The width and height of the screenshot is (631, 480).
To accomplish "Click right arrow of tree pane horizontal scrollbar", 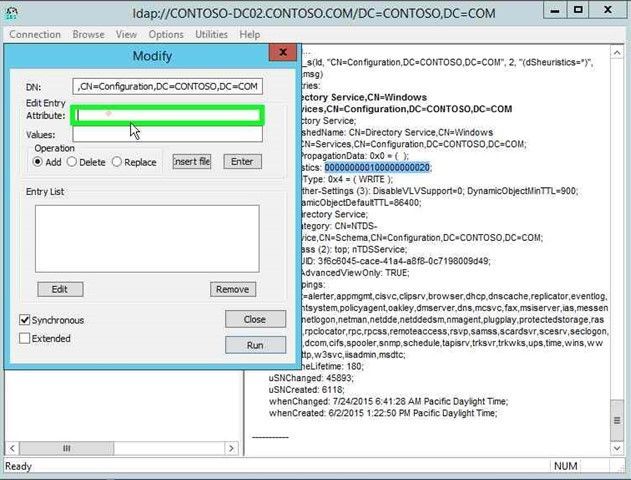I will (x=231, y=448).
